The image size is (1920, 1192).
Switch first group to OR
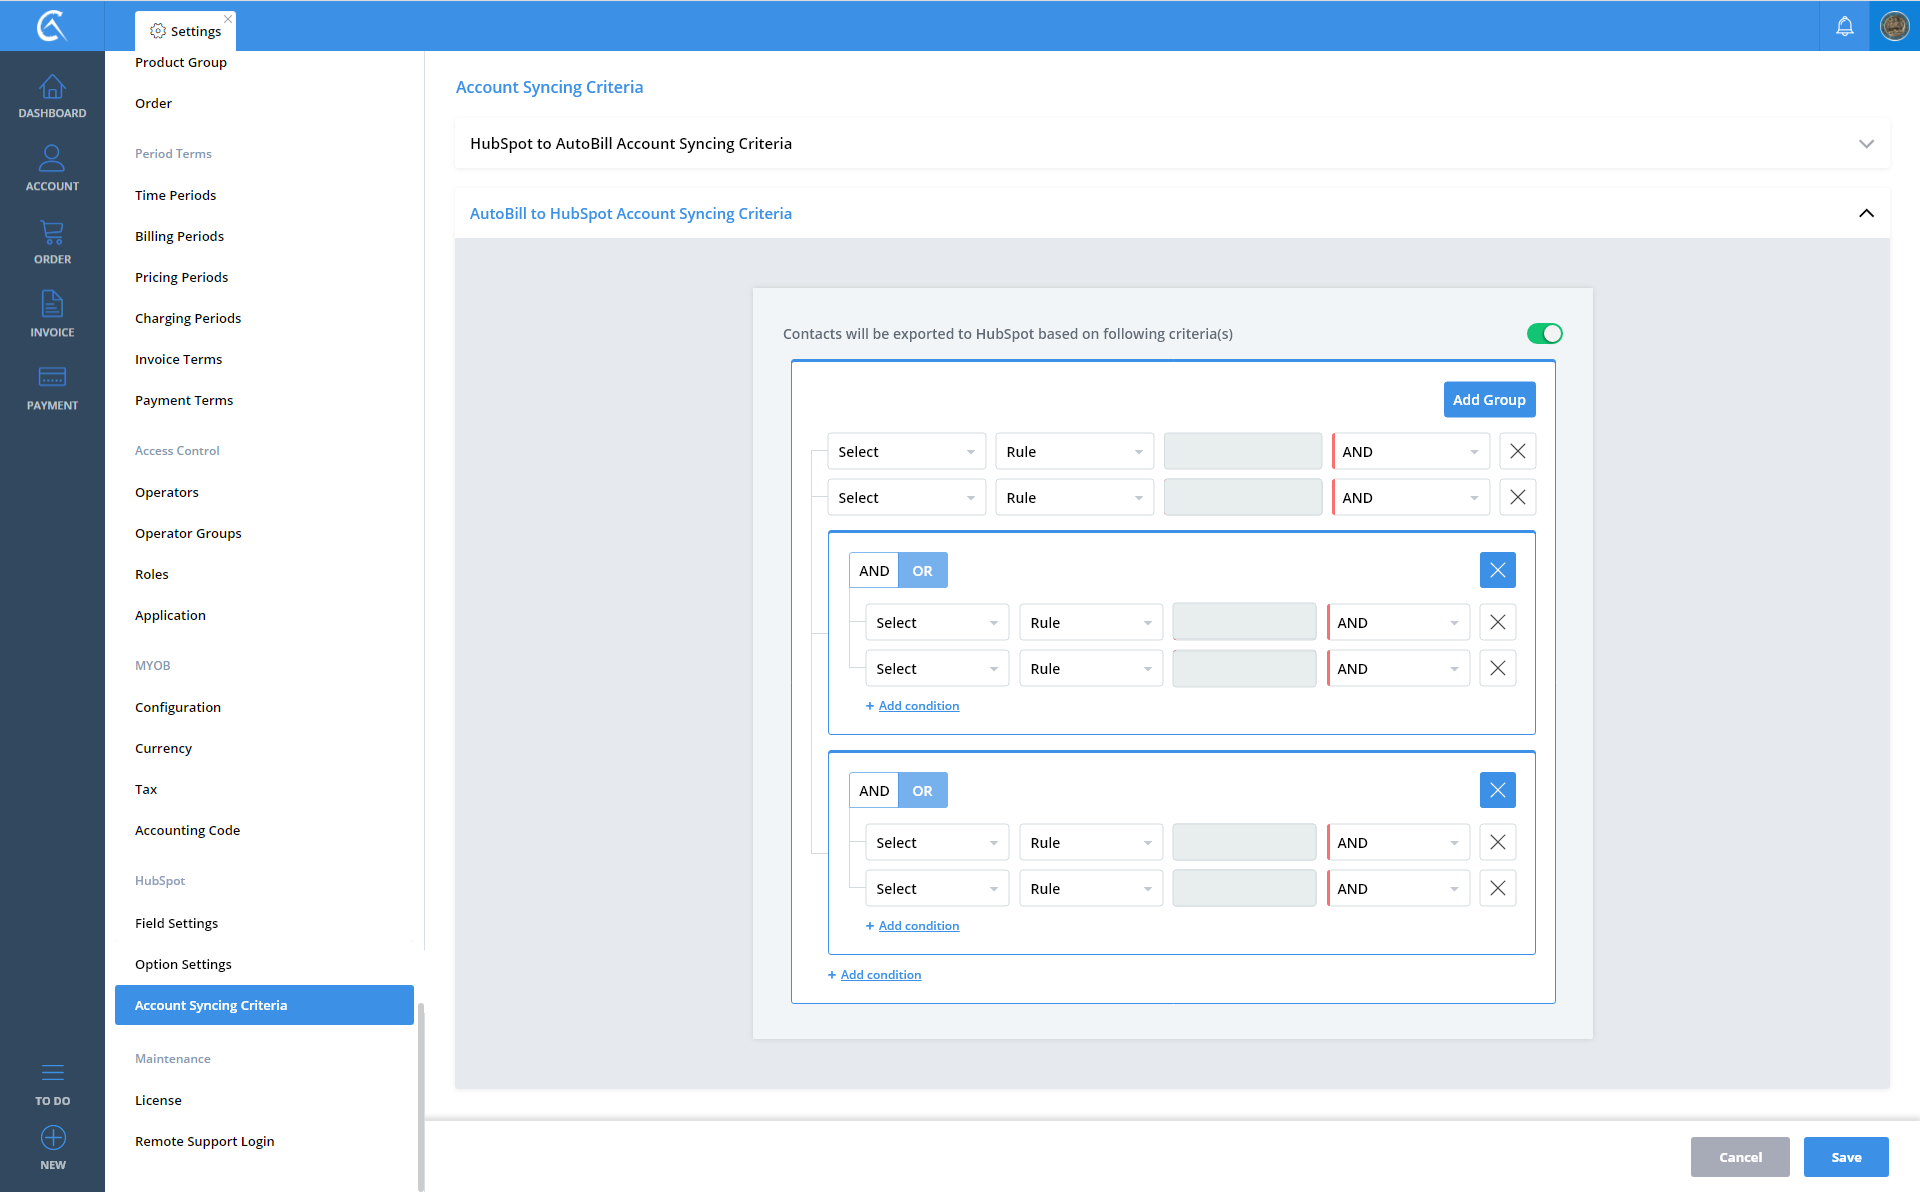(x=922, y=571)
